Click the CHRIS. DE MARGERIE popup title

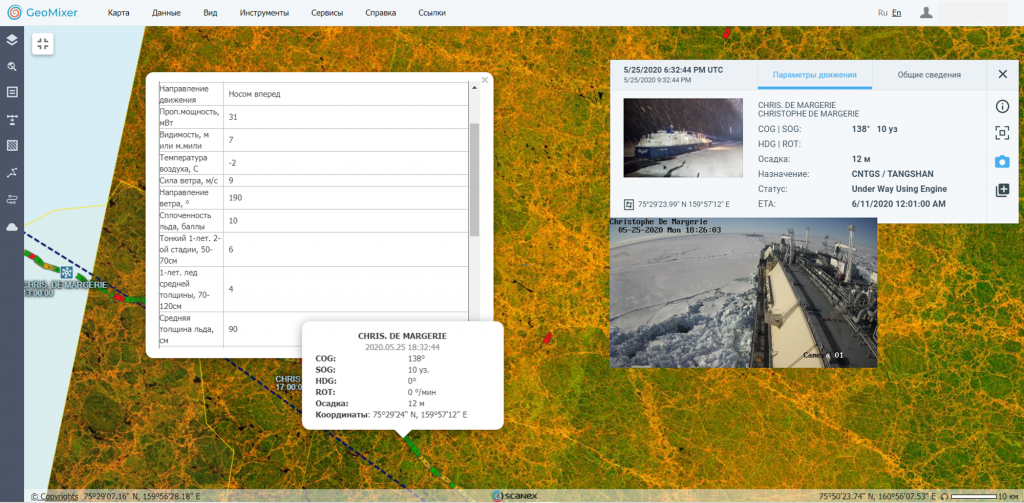402,336
